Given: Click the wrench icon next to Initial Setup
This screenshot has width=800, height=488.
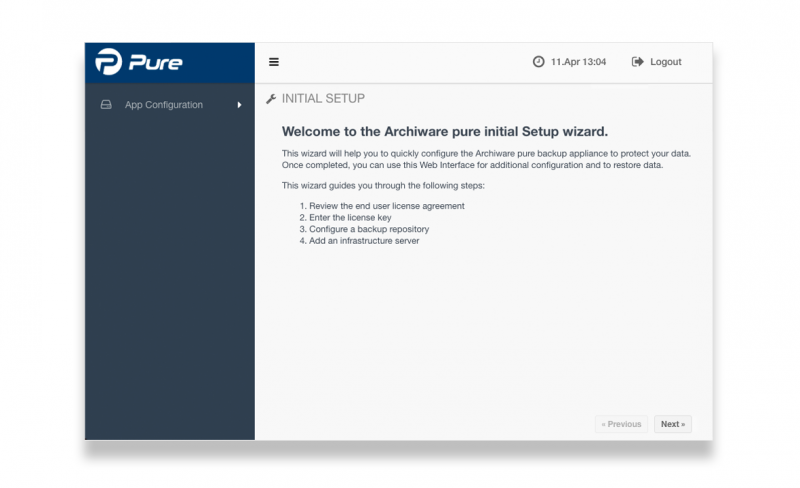Looking at the screenshot, I should tap(271, 99).
